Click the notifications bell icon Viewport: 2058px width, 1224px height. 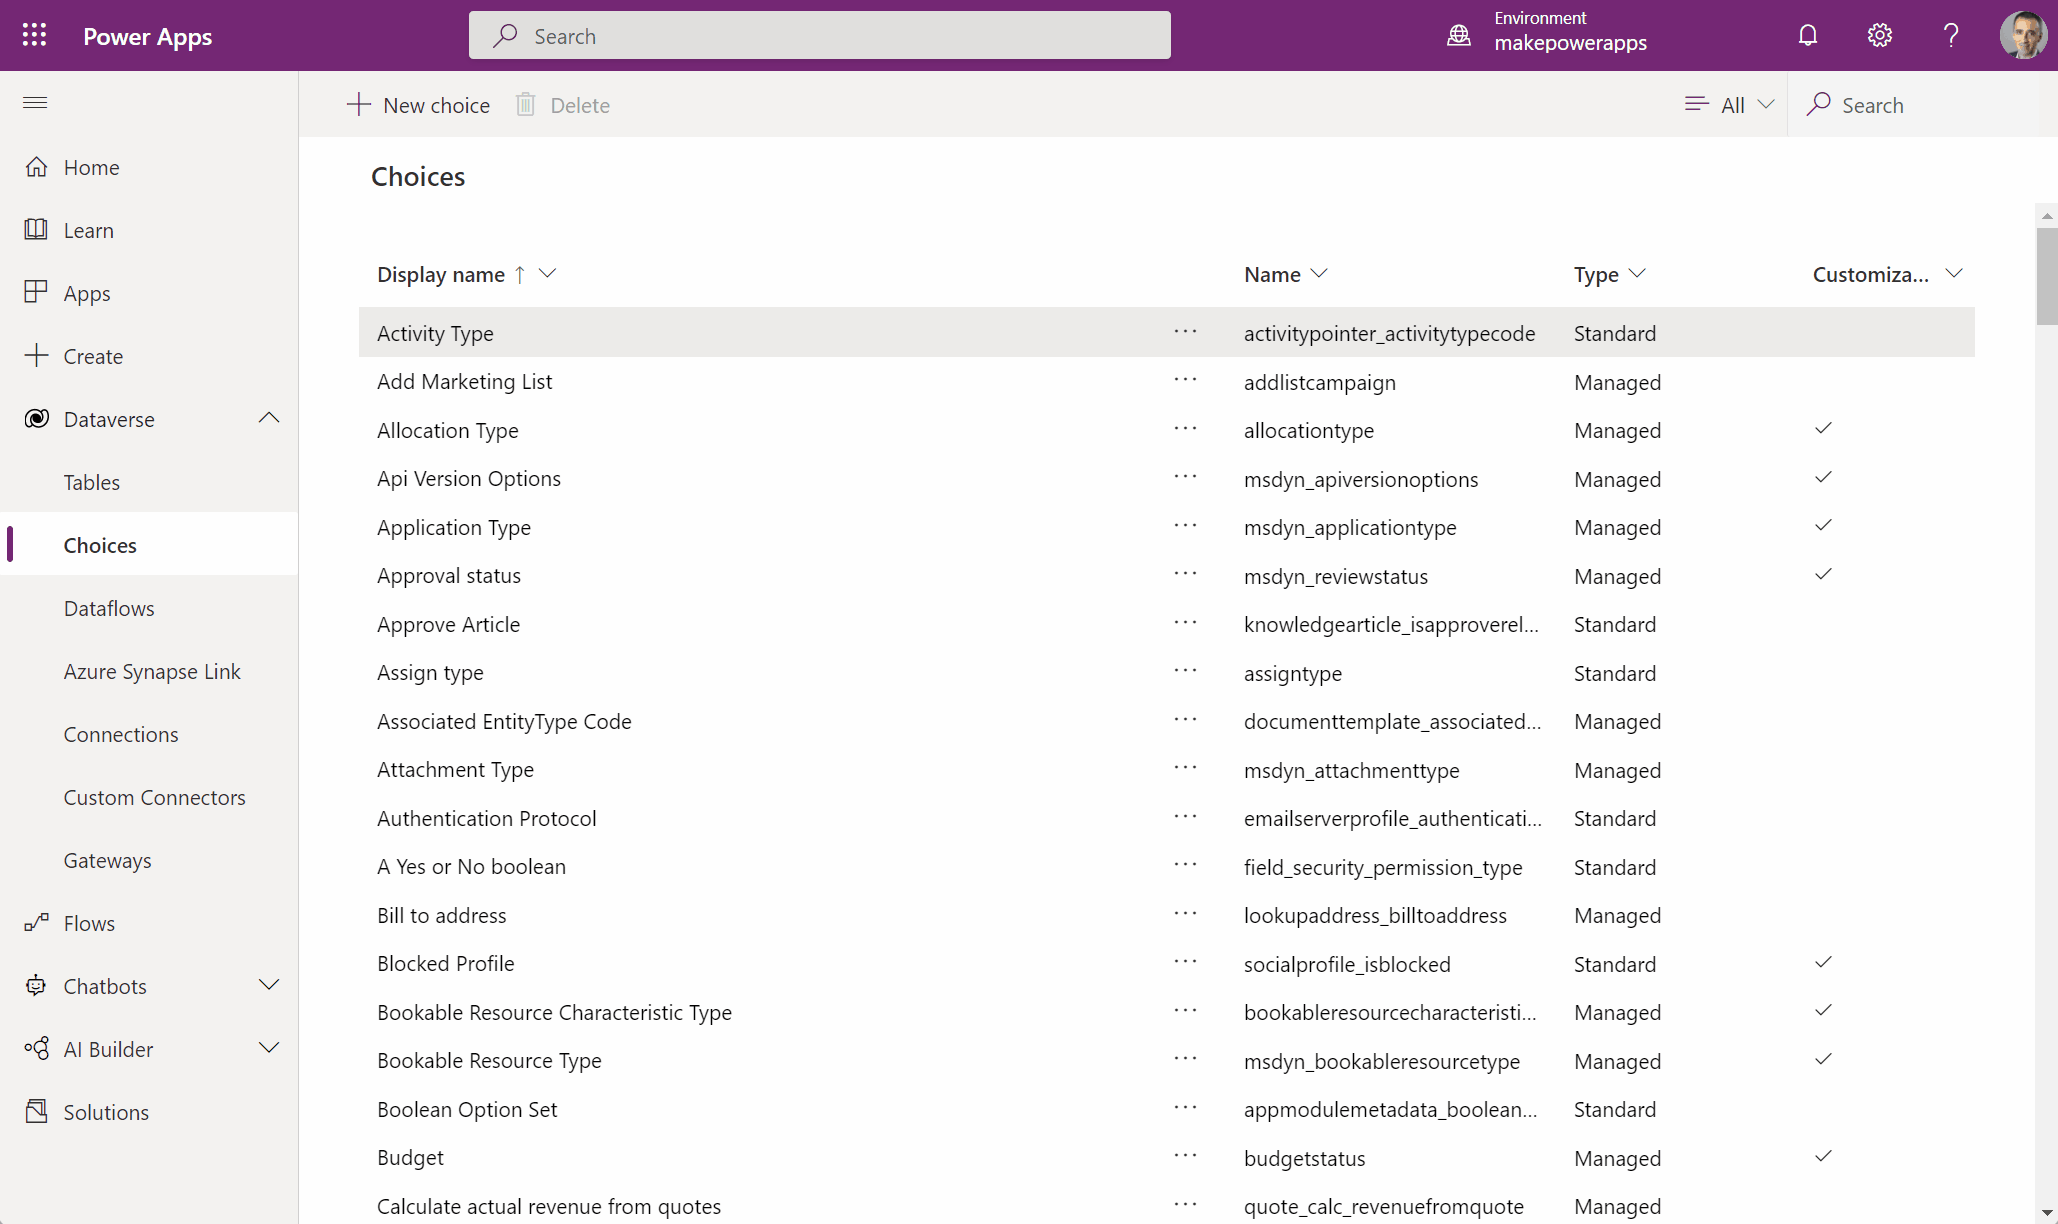[x=1807, y=35]
